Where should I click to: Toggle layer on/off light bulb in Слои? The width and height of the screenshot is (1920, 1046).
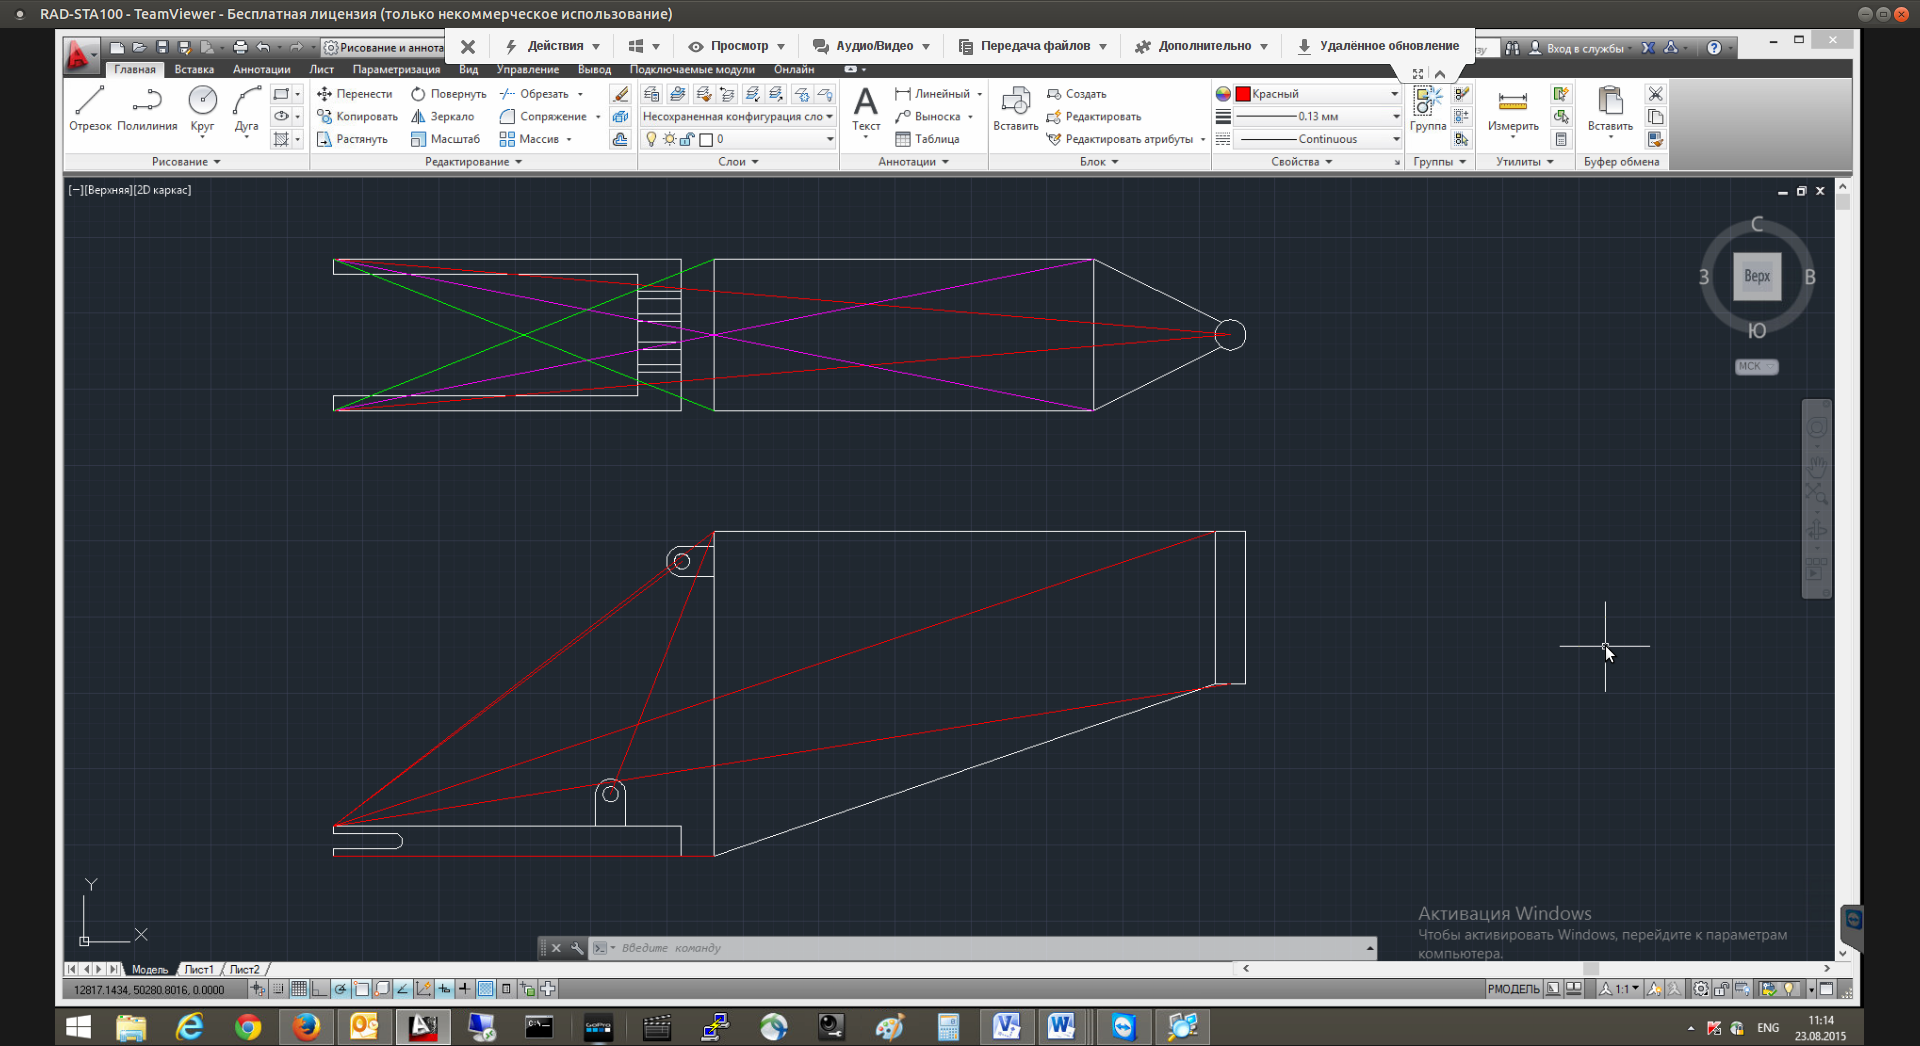651,139
